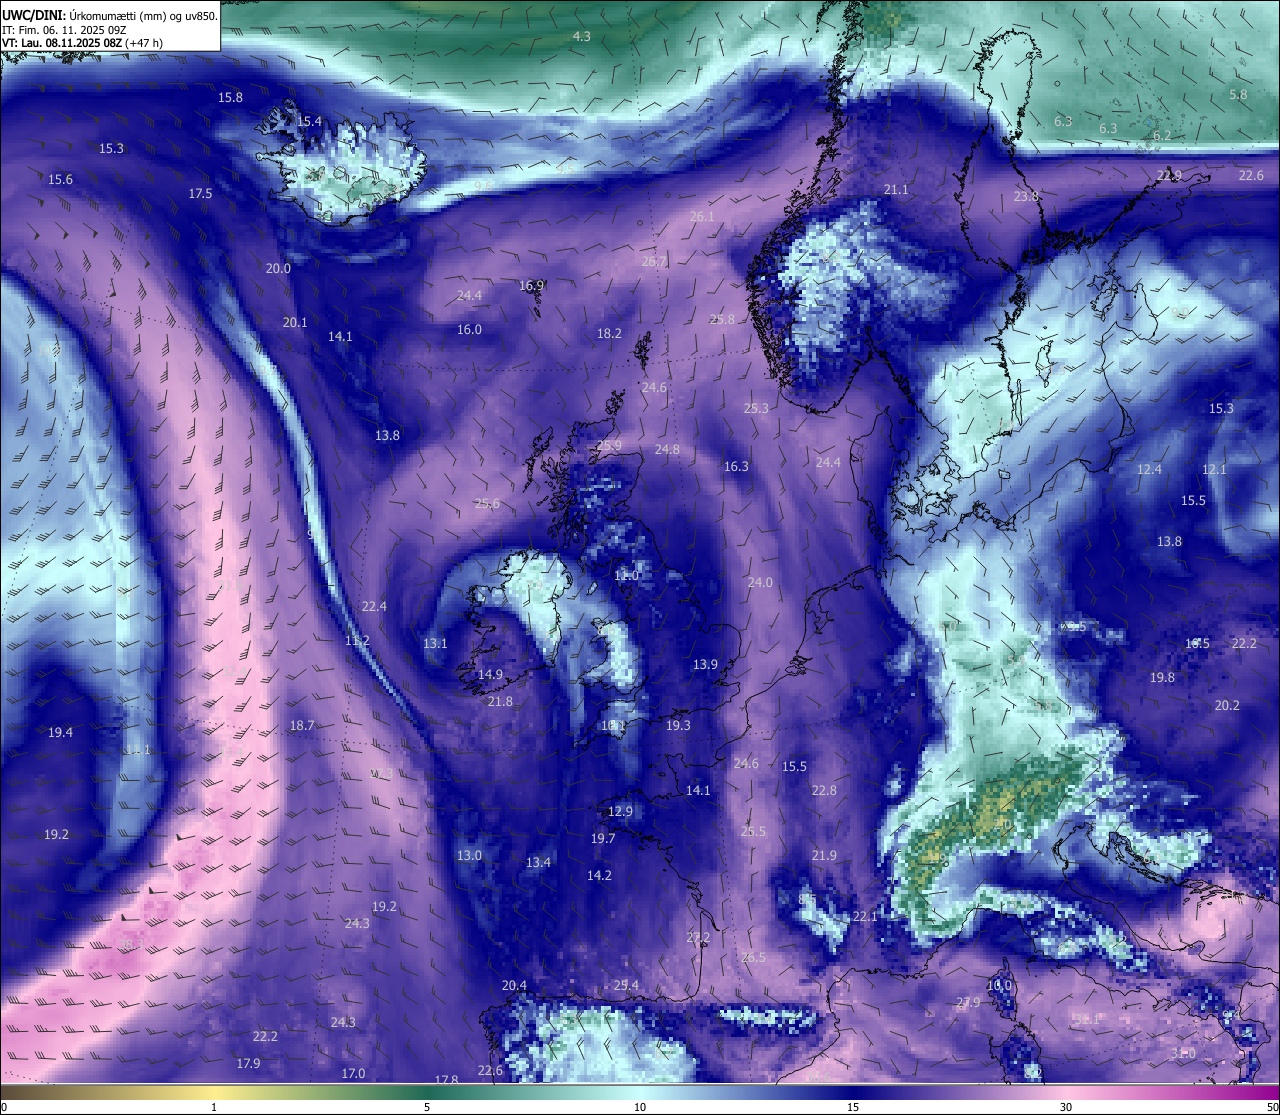Click the 17.9 value label
This screenshot has height=1115, width=1280.
[248, 1063]
